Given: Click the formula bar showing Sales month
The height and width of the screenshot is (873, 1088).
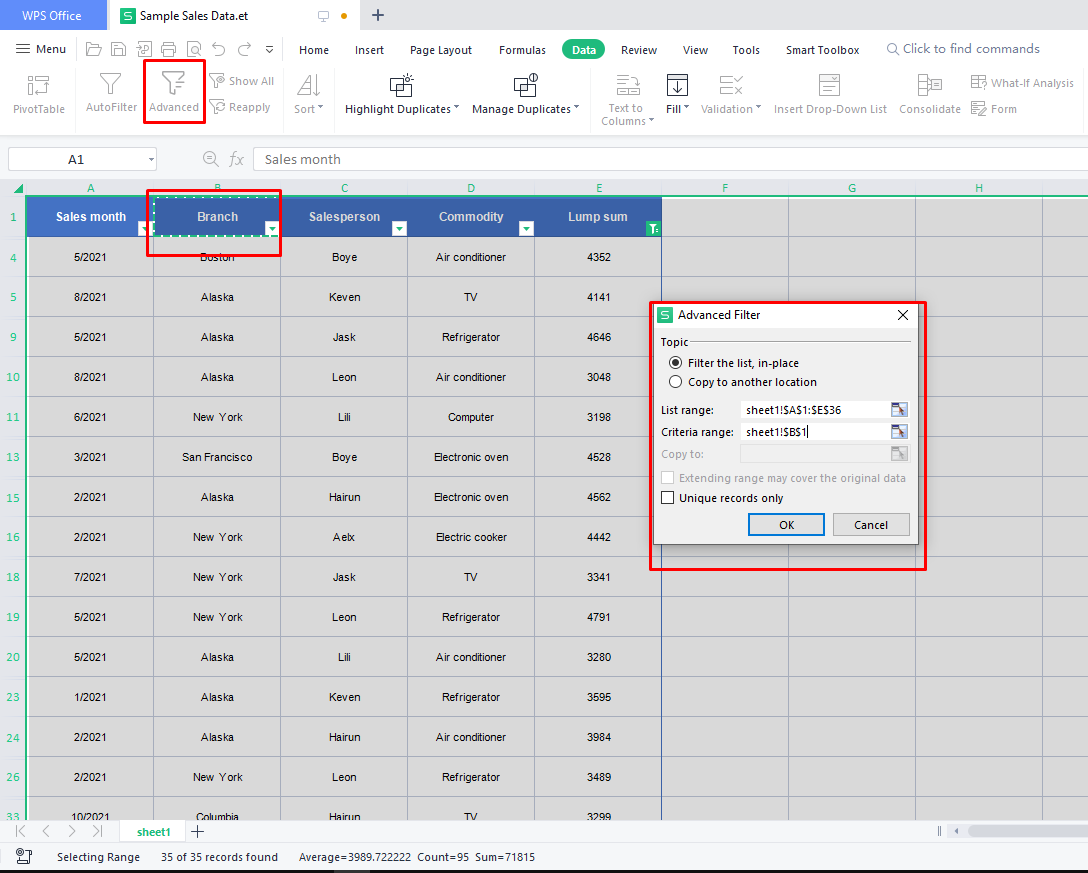Looking at the screenshot, I should [670, 160].
